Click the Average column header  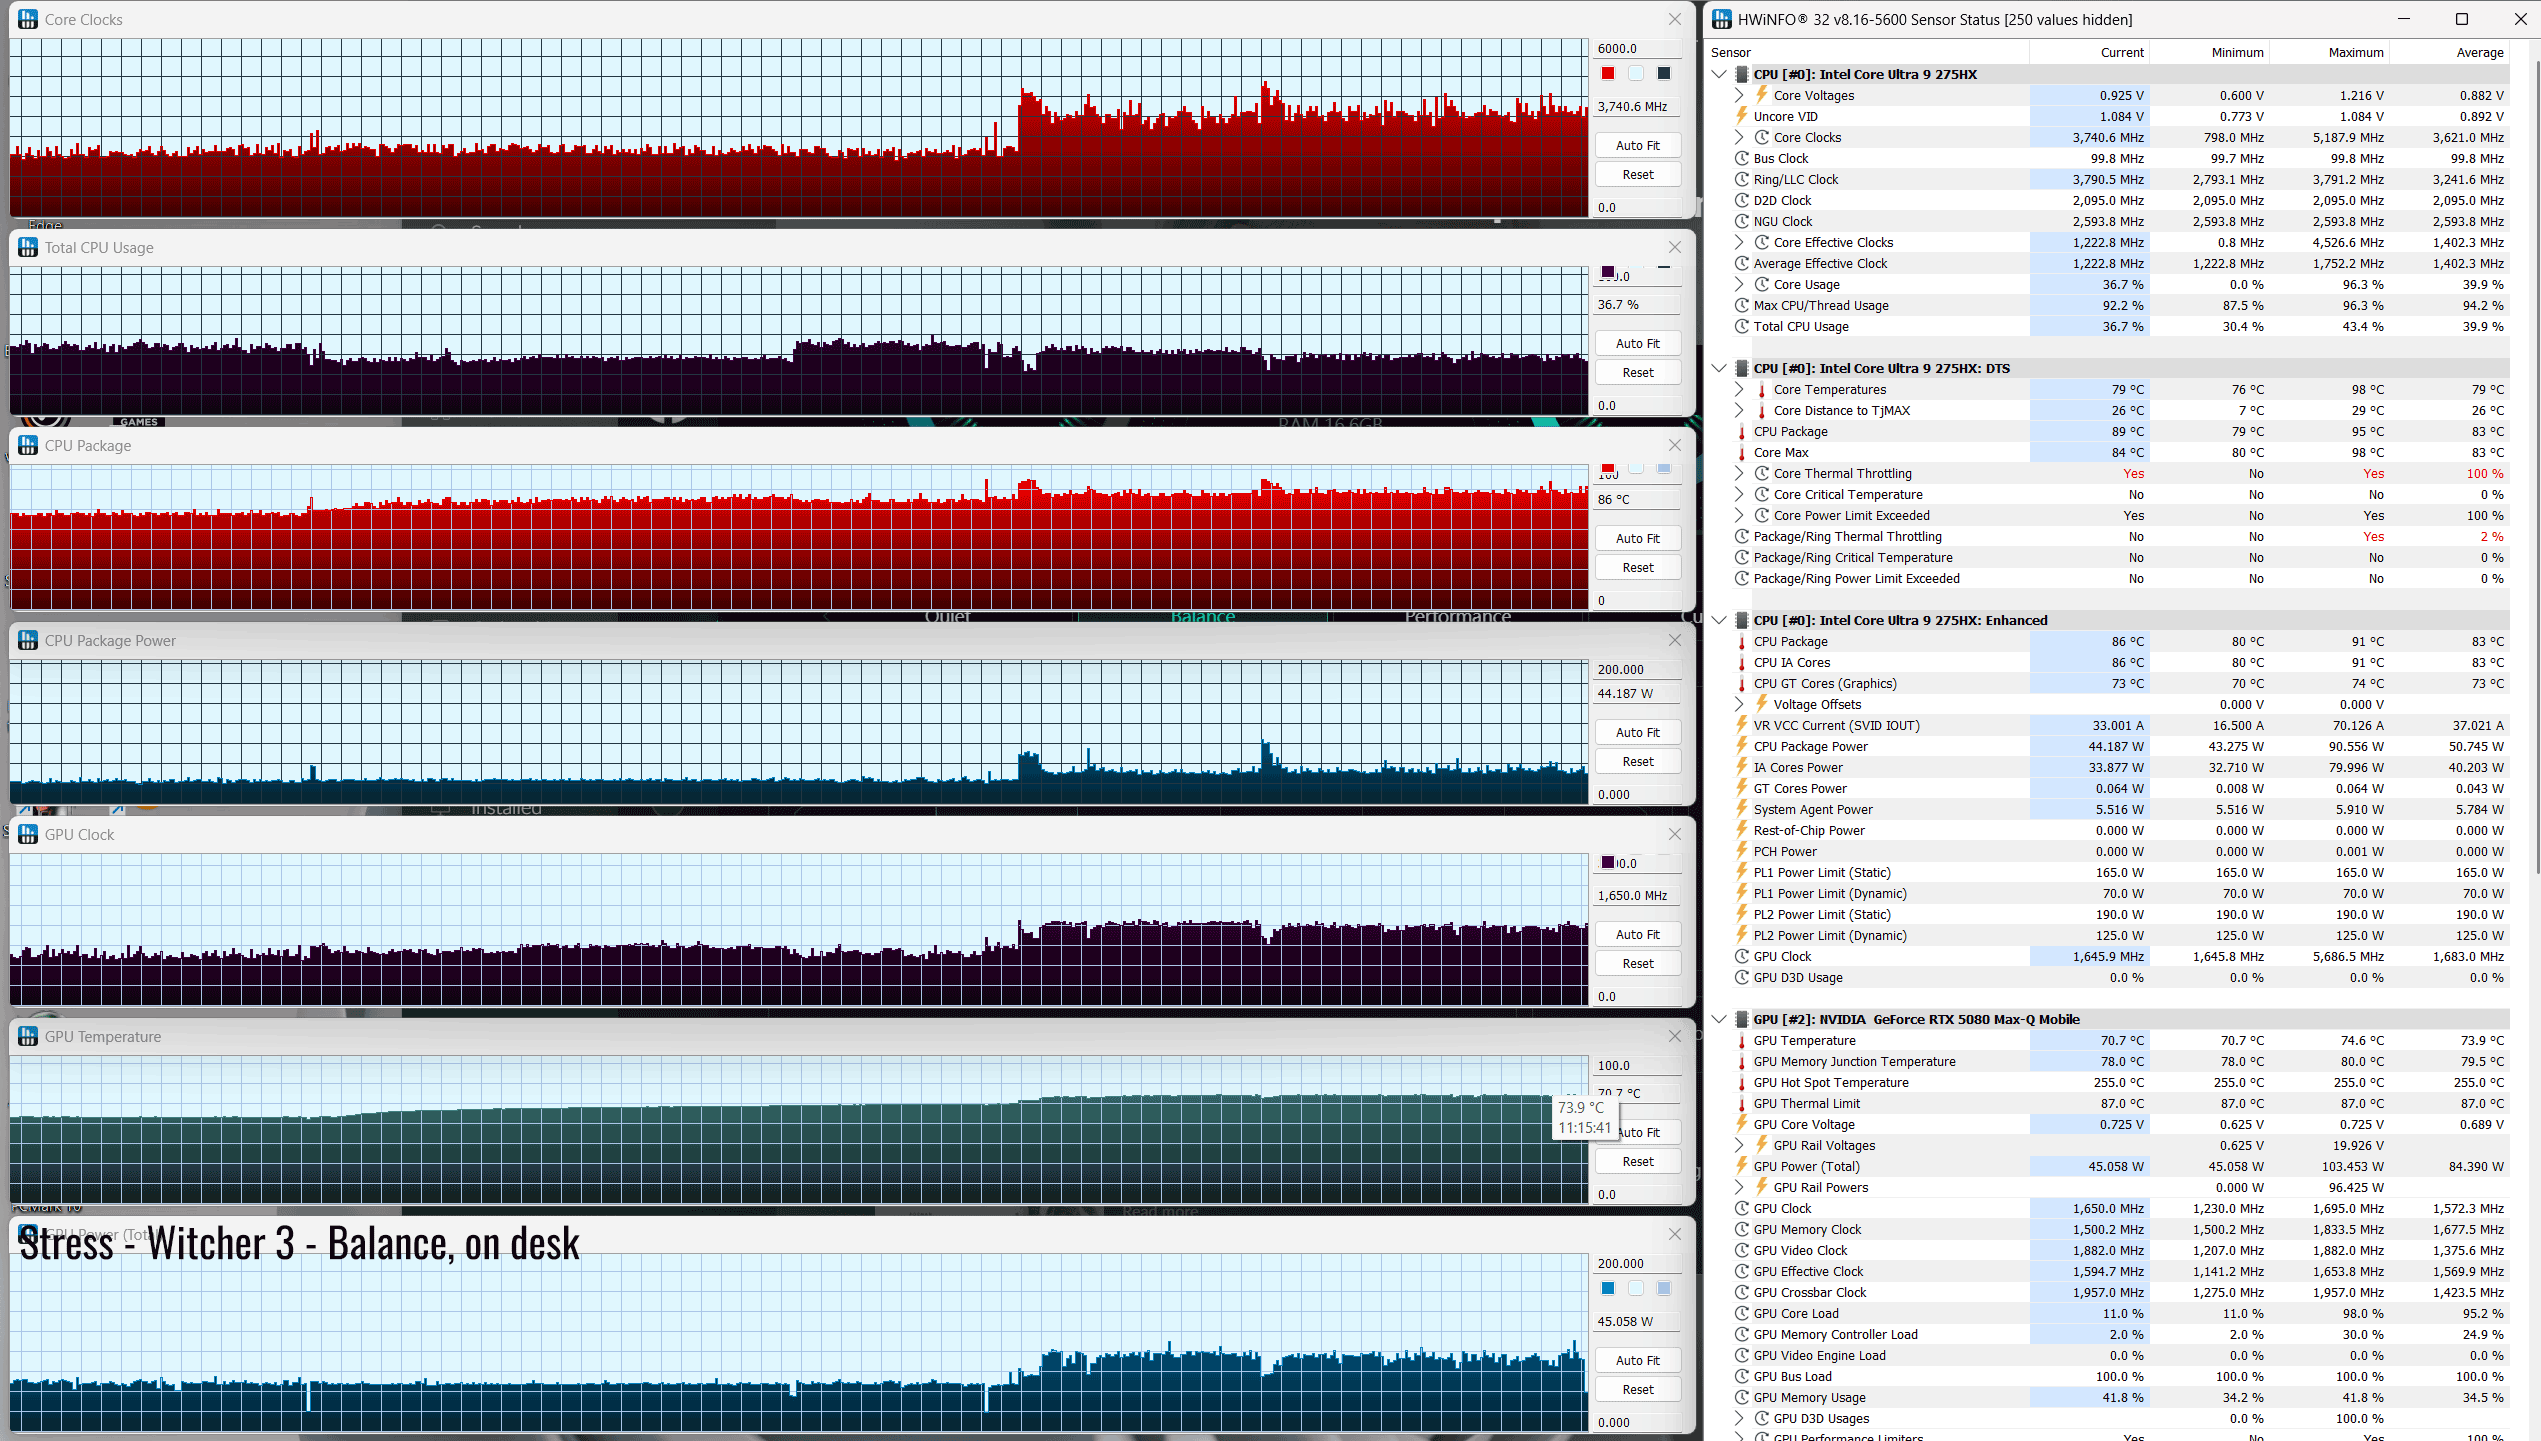2449,52
